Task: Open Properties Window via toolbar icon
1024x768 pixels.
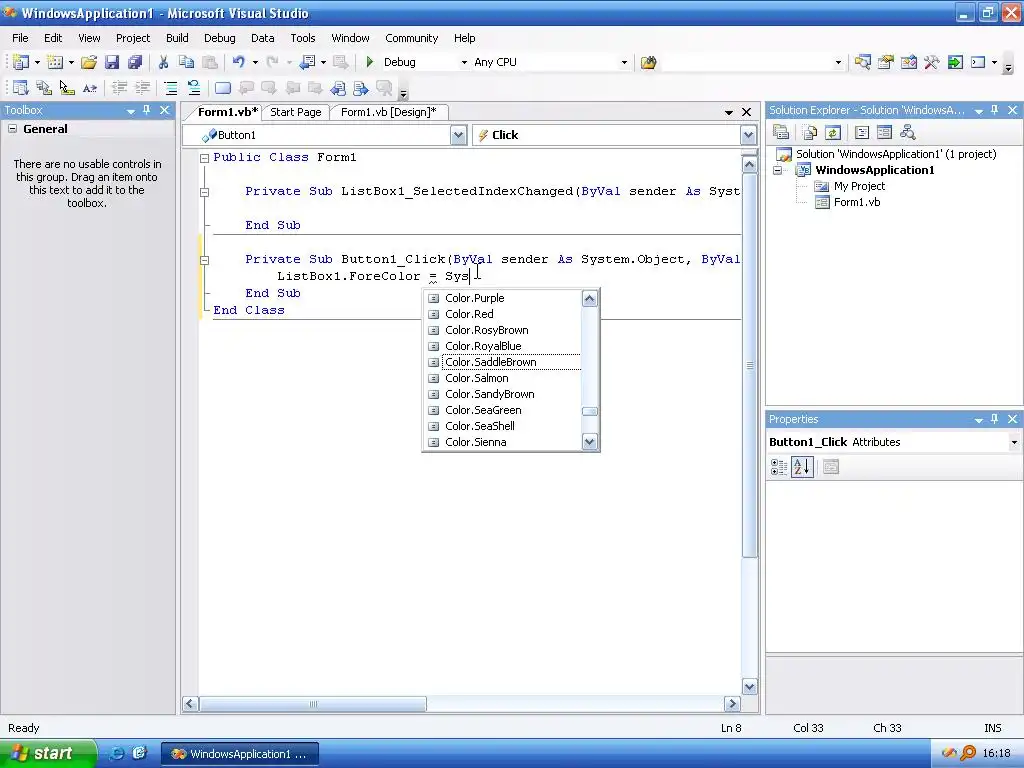Action: click(886, 62)
